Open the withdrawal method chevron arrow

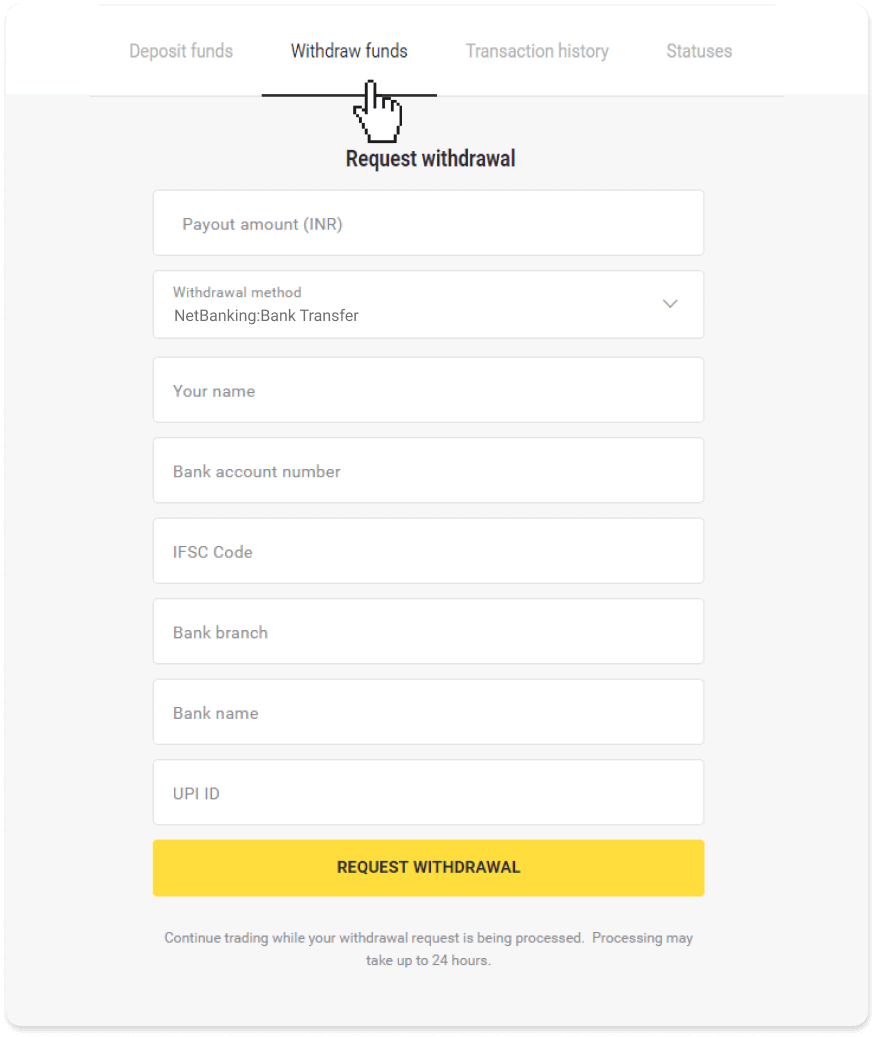click(670, 304)
